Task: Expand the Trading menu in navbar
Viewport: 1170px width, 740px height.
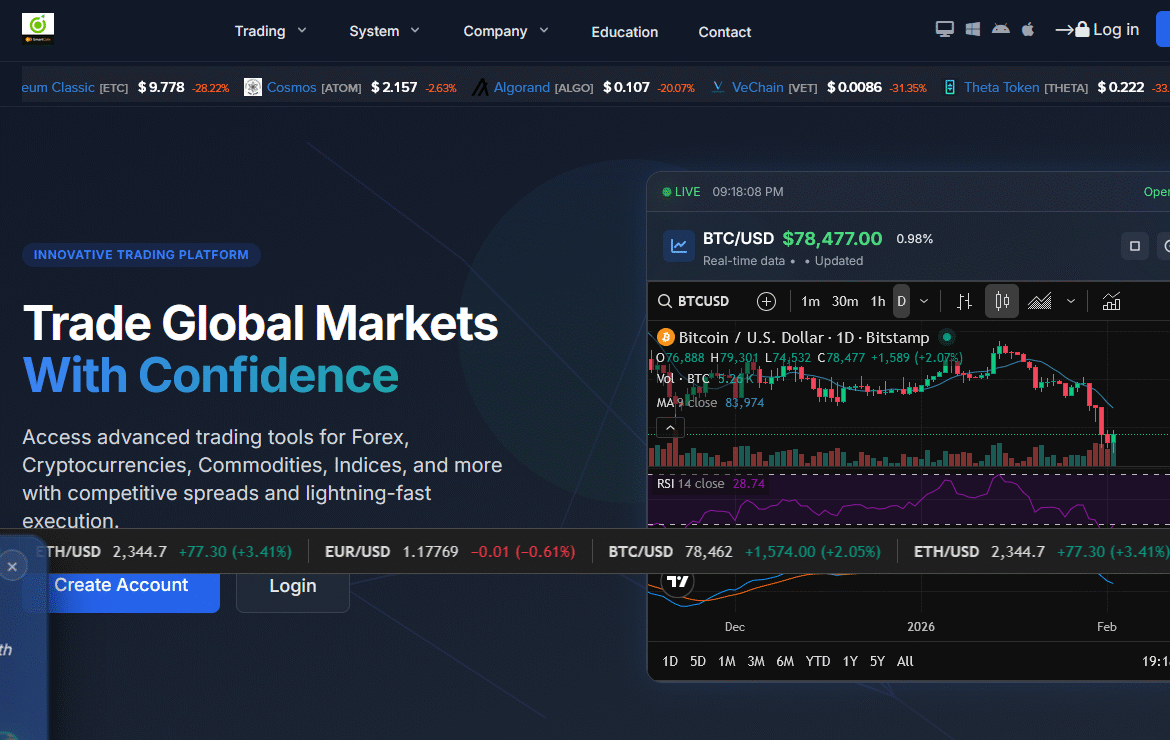Action: 270,31
